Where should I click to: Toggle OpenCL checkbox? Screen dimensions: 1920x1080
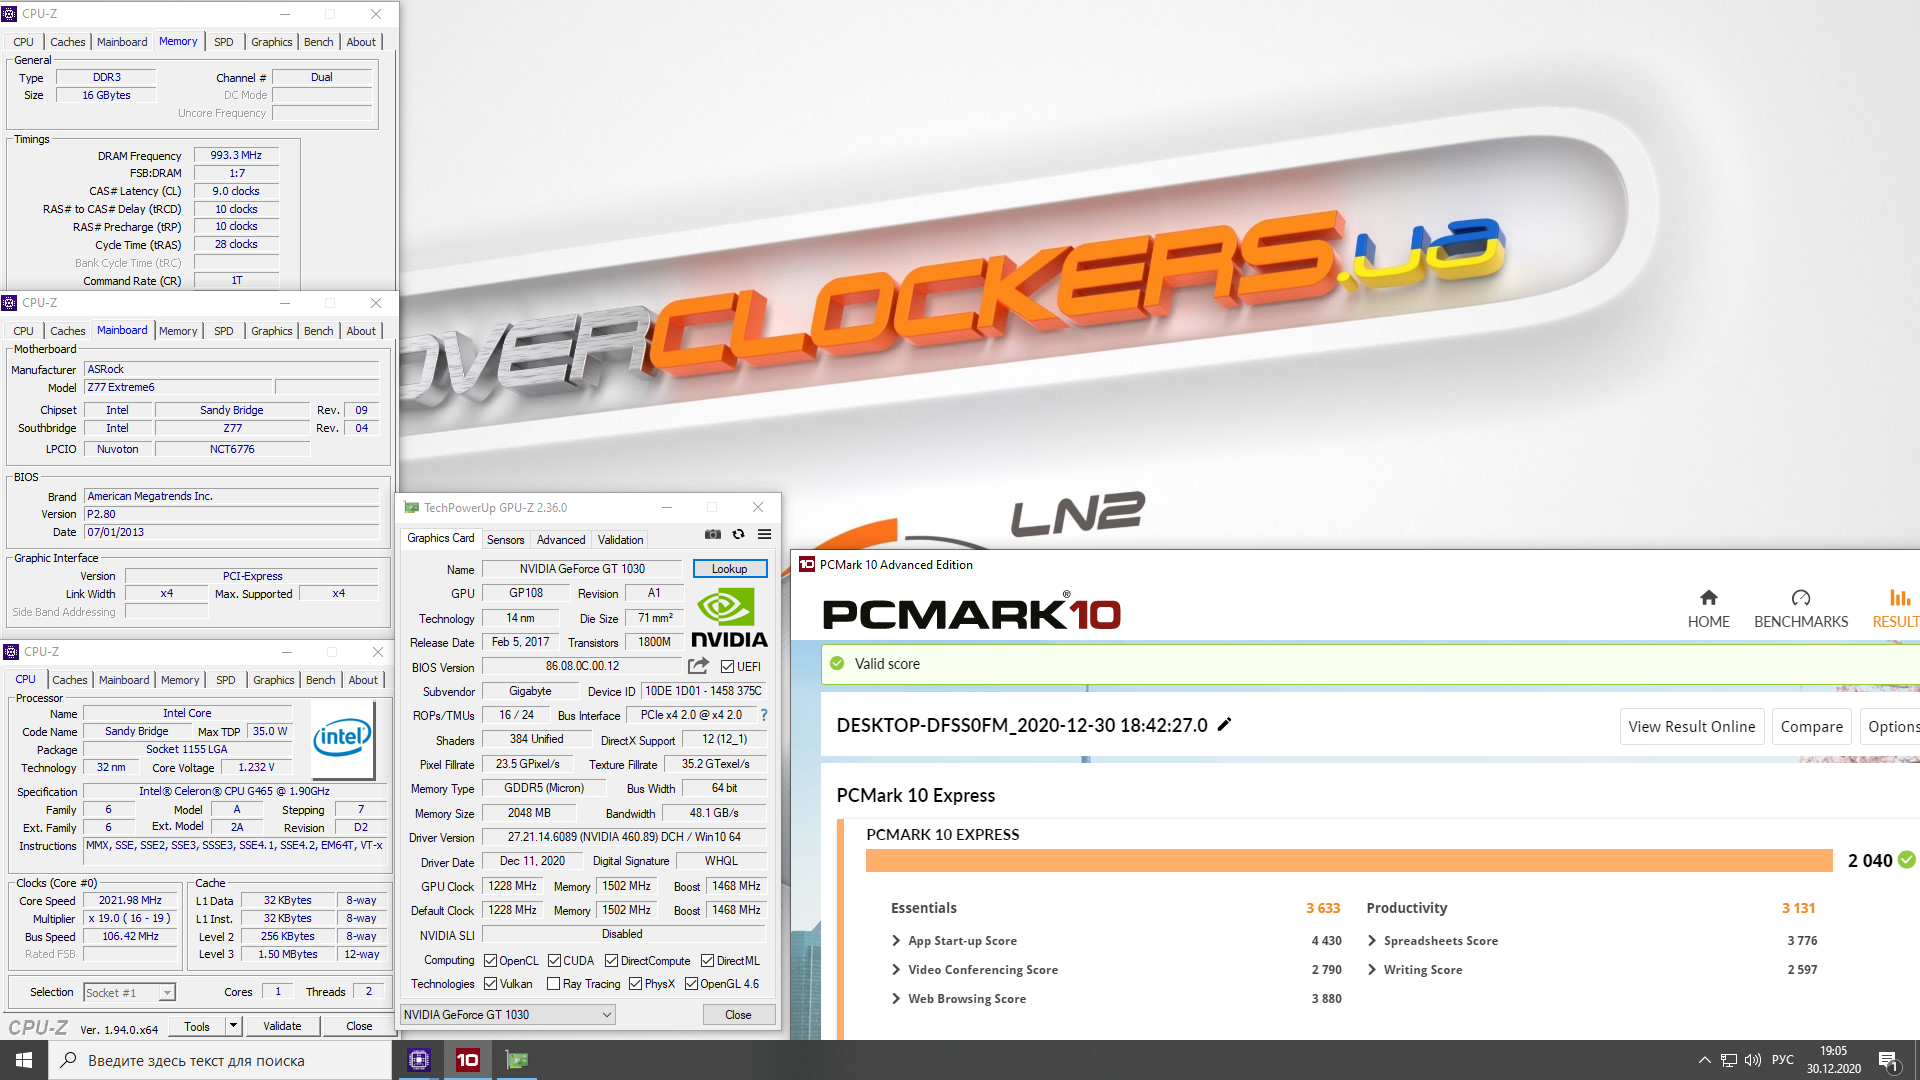tap(490, 961)
